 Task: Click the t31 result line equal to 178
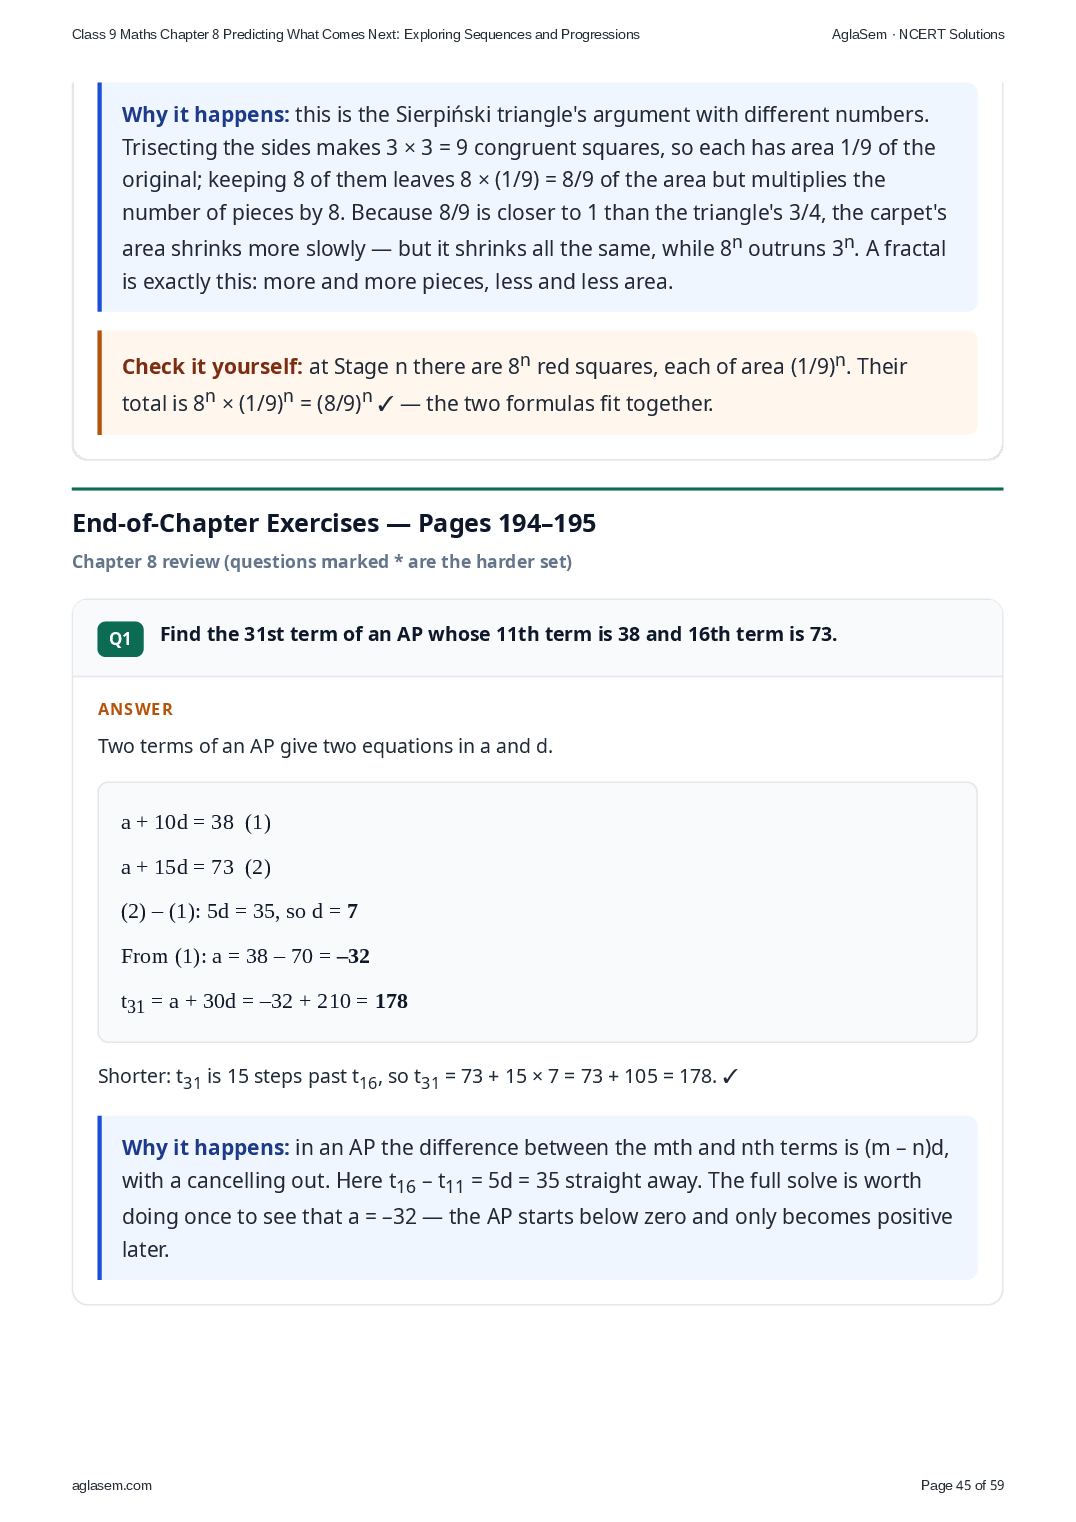(264, 1002)
